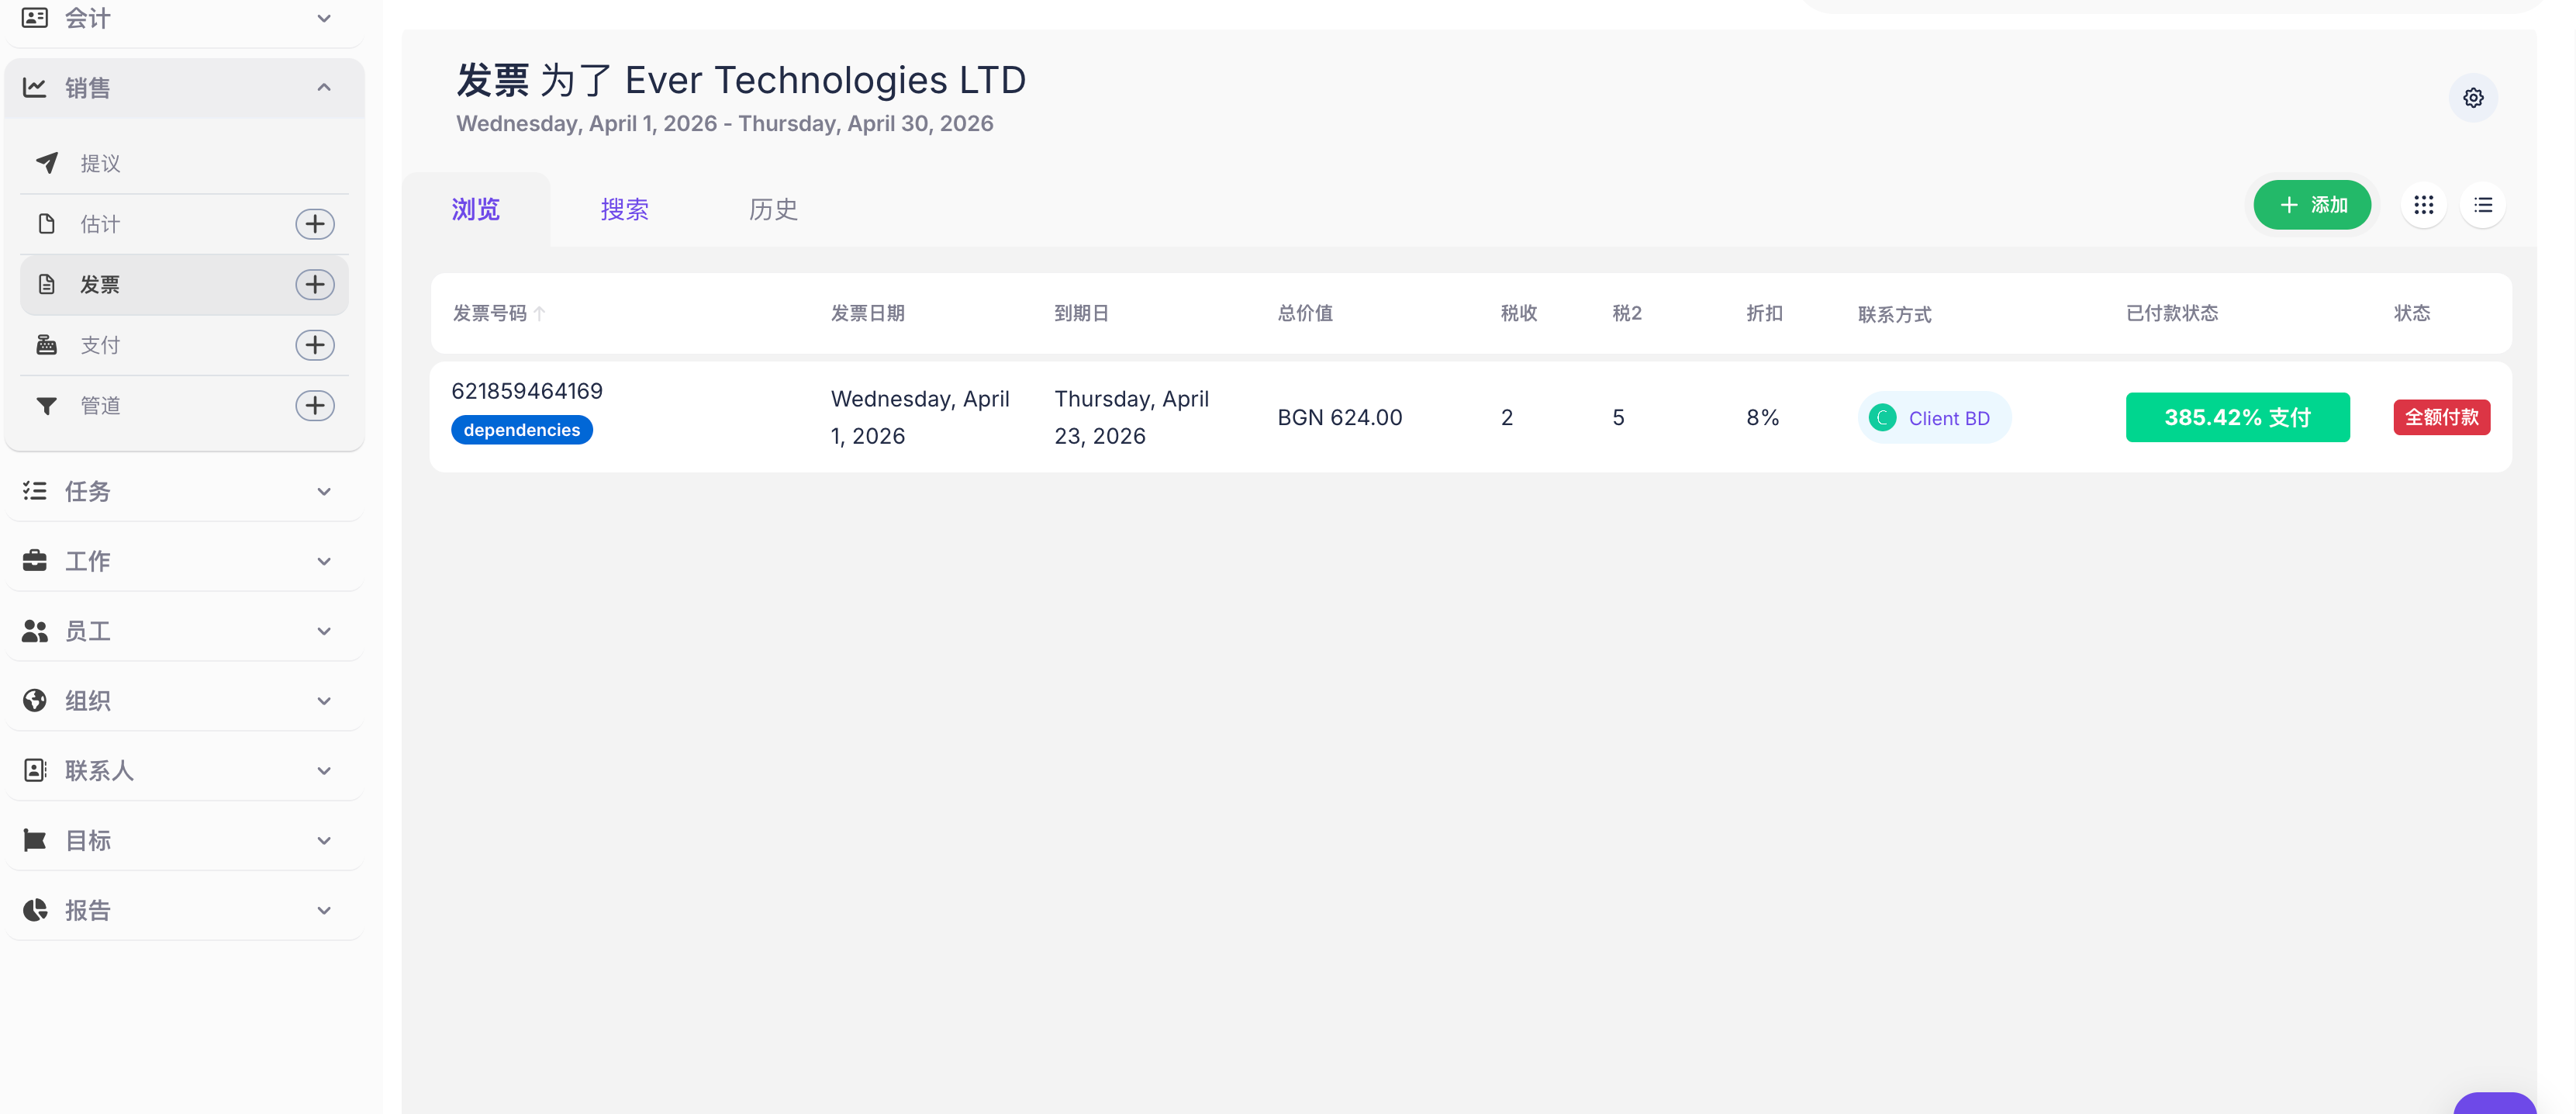Open the Client BD contact link

tap(1949, 418)
